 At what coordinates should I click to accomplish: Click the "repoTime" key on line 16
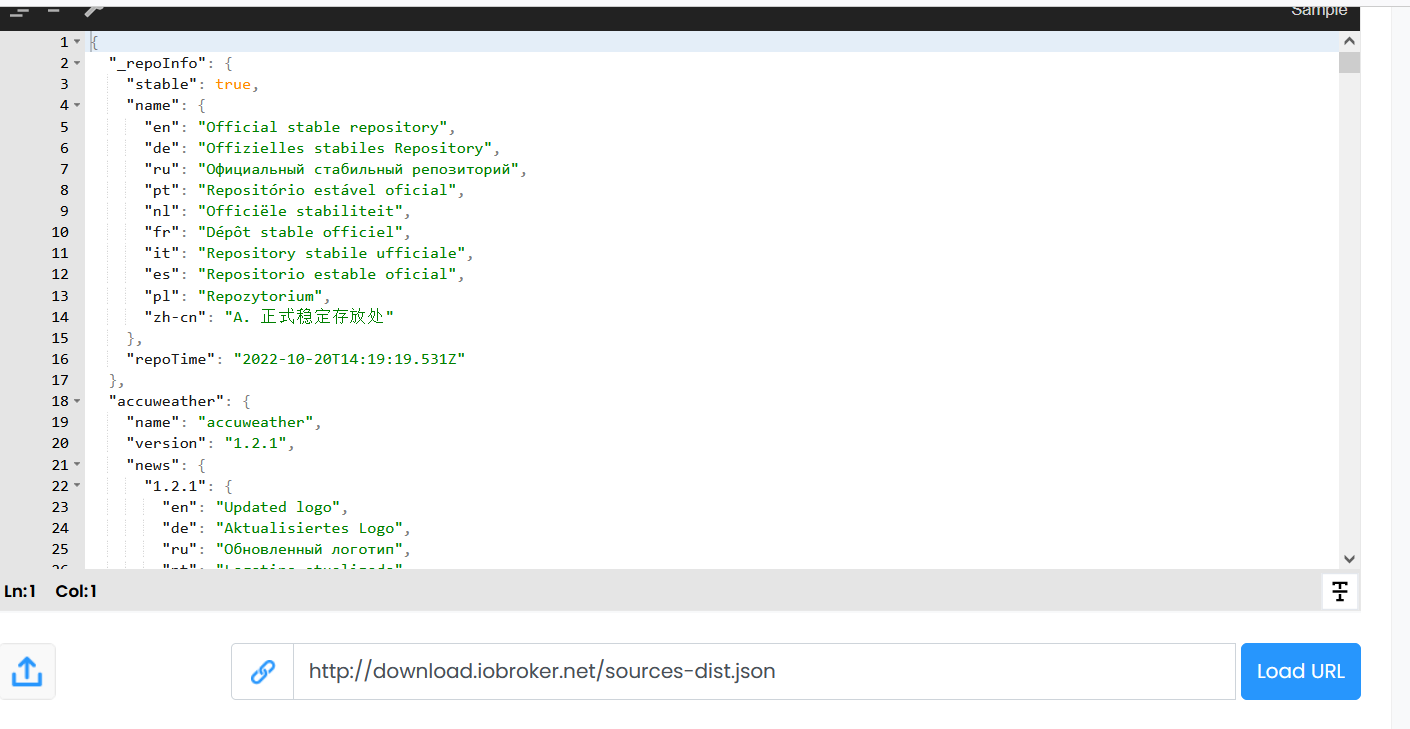(171, 359)
